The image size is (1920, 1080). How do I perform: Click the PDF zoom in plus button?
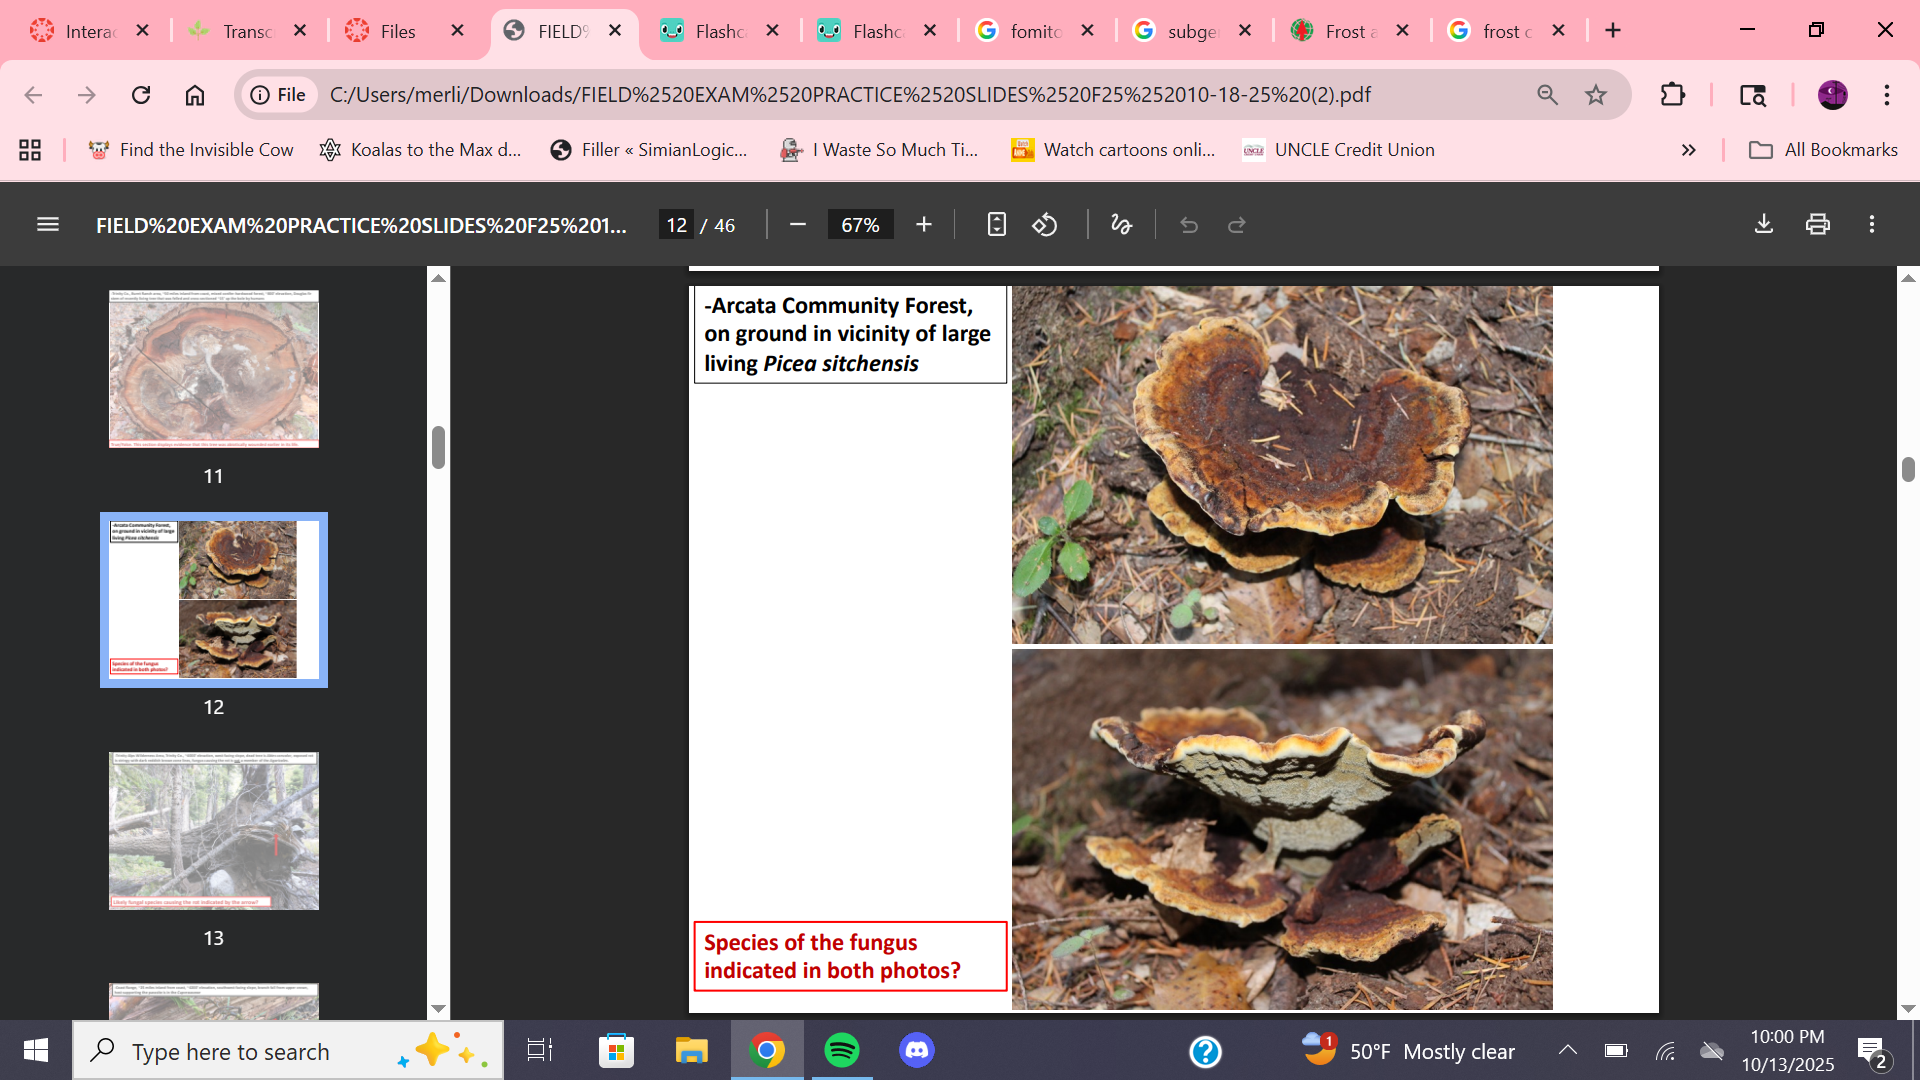[x=923, y=225]
